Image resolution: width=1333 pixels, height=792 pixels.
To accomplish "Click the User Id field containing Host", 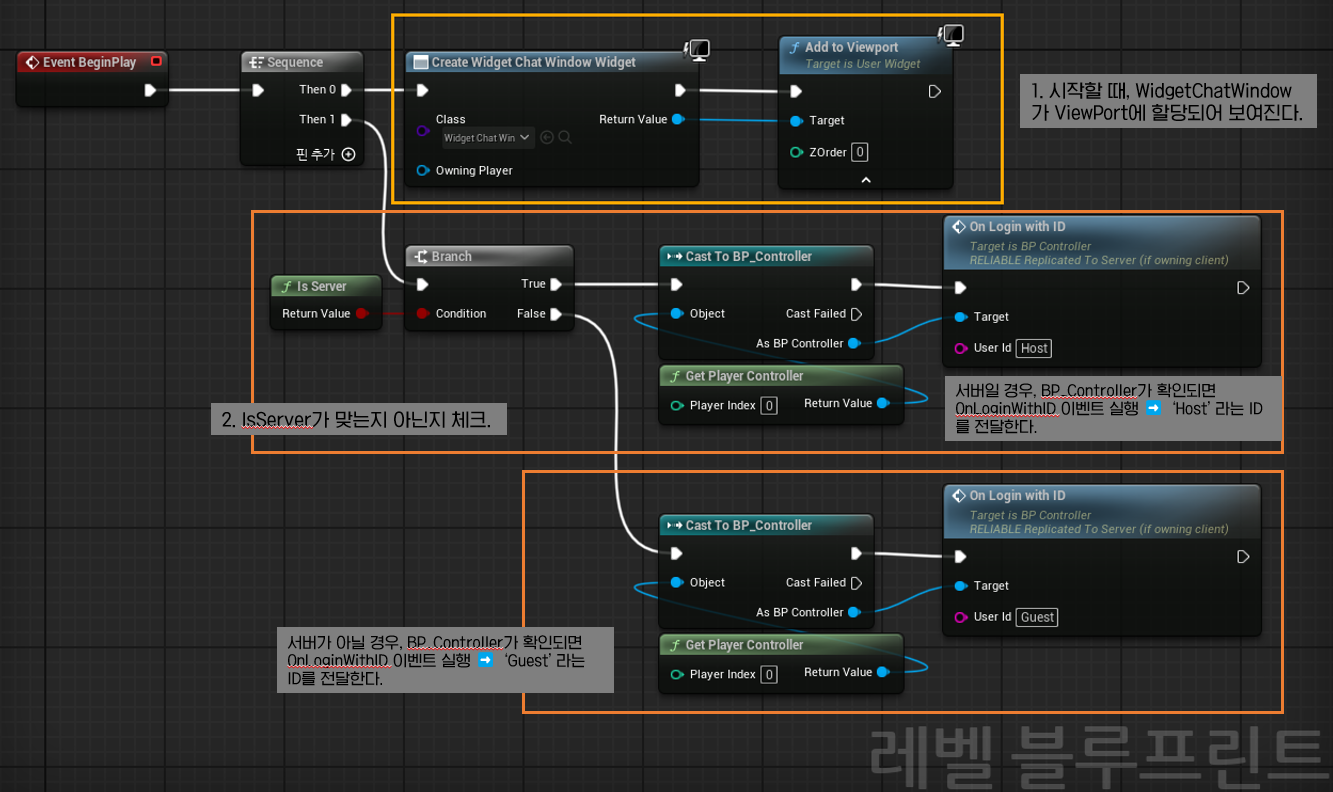I will (x=1035, y=348).
